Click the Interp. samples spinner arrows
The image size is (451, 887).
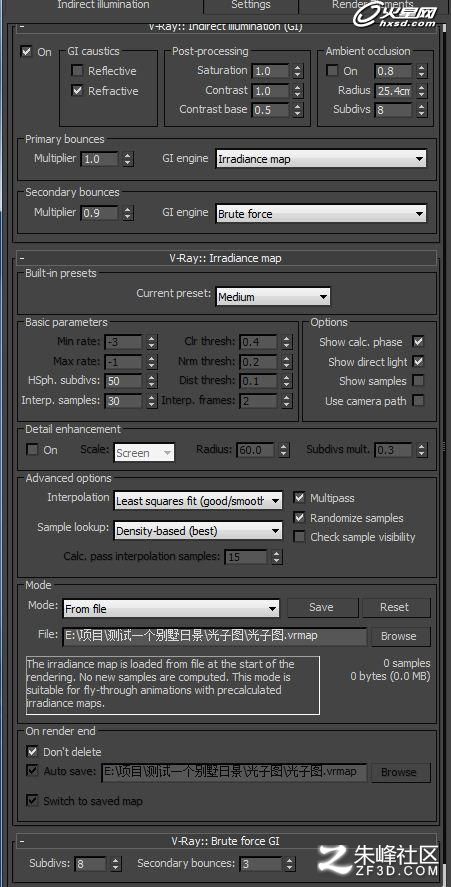tap(151, 401)
